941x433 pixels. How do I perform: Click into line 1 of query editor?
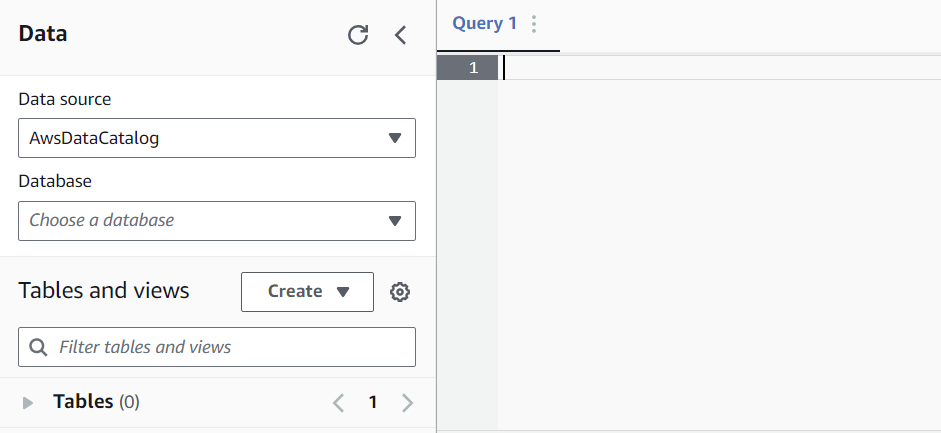coord(719,67)
